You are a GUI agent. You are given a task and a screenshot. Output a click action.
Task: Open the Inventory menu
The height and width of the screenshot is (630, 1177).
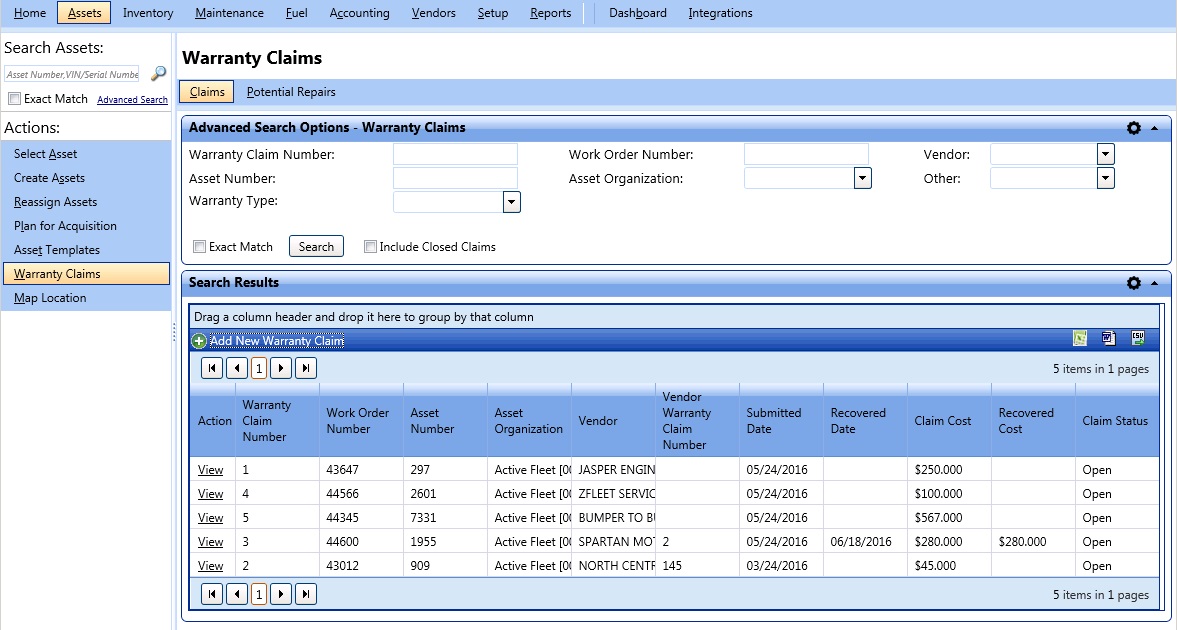(x=148, y=13)
